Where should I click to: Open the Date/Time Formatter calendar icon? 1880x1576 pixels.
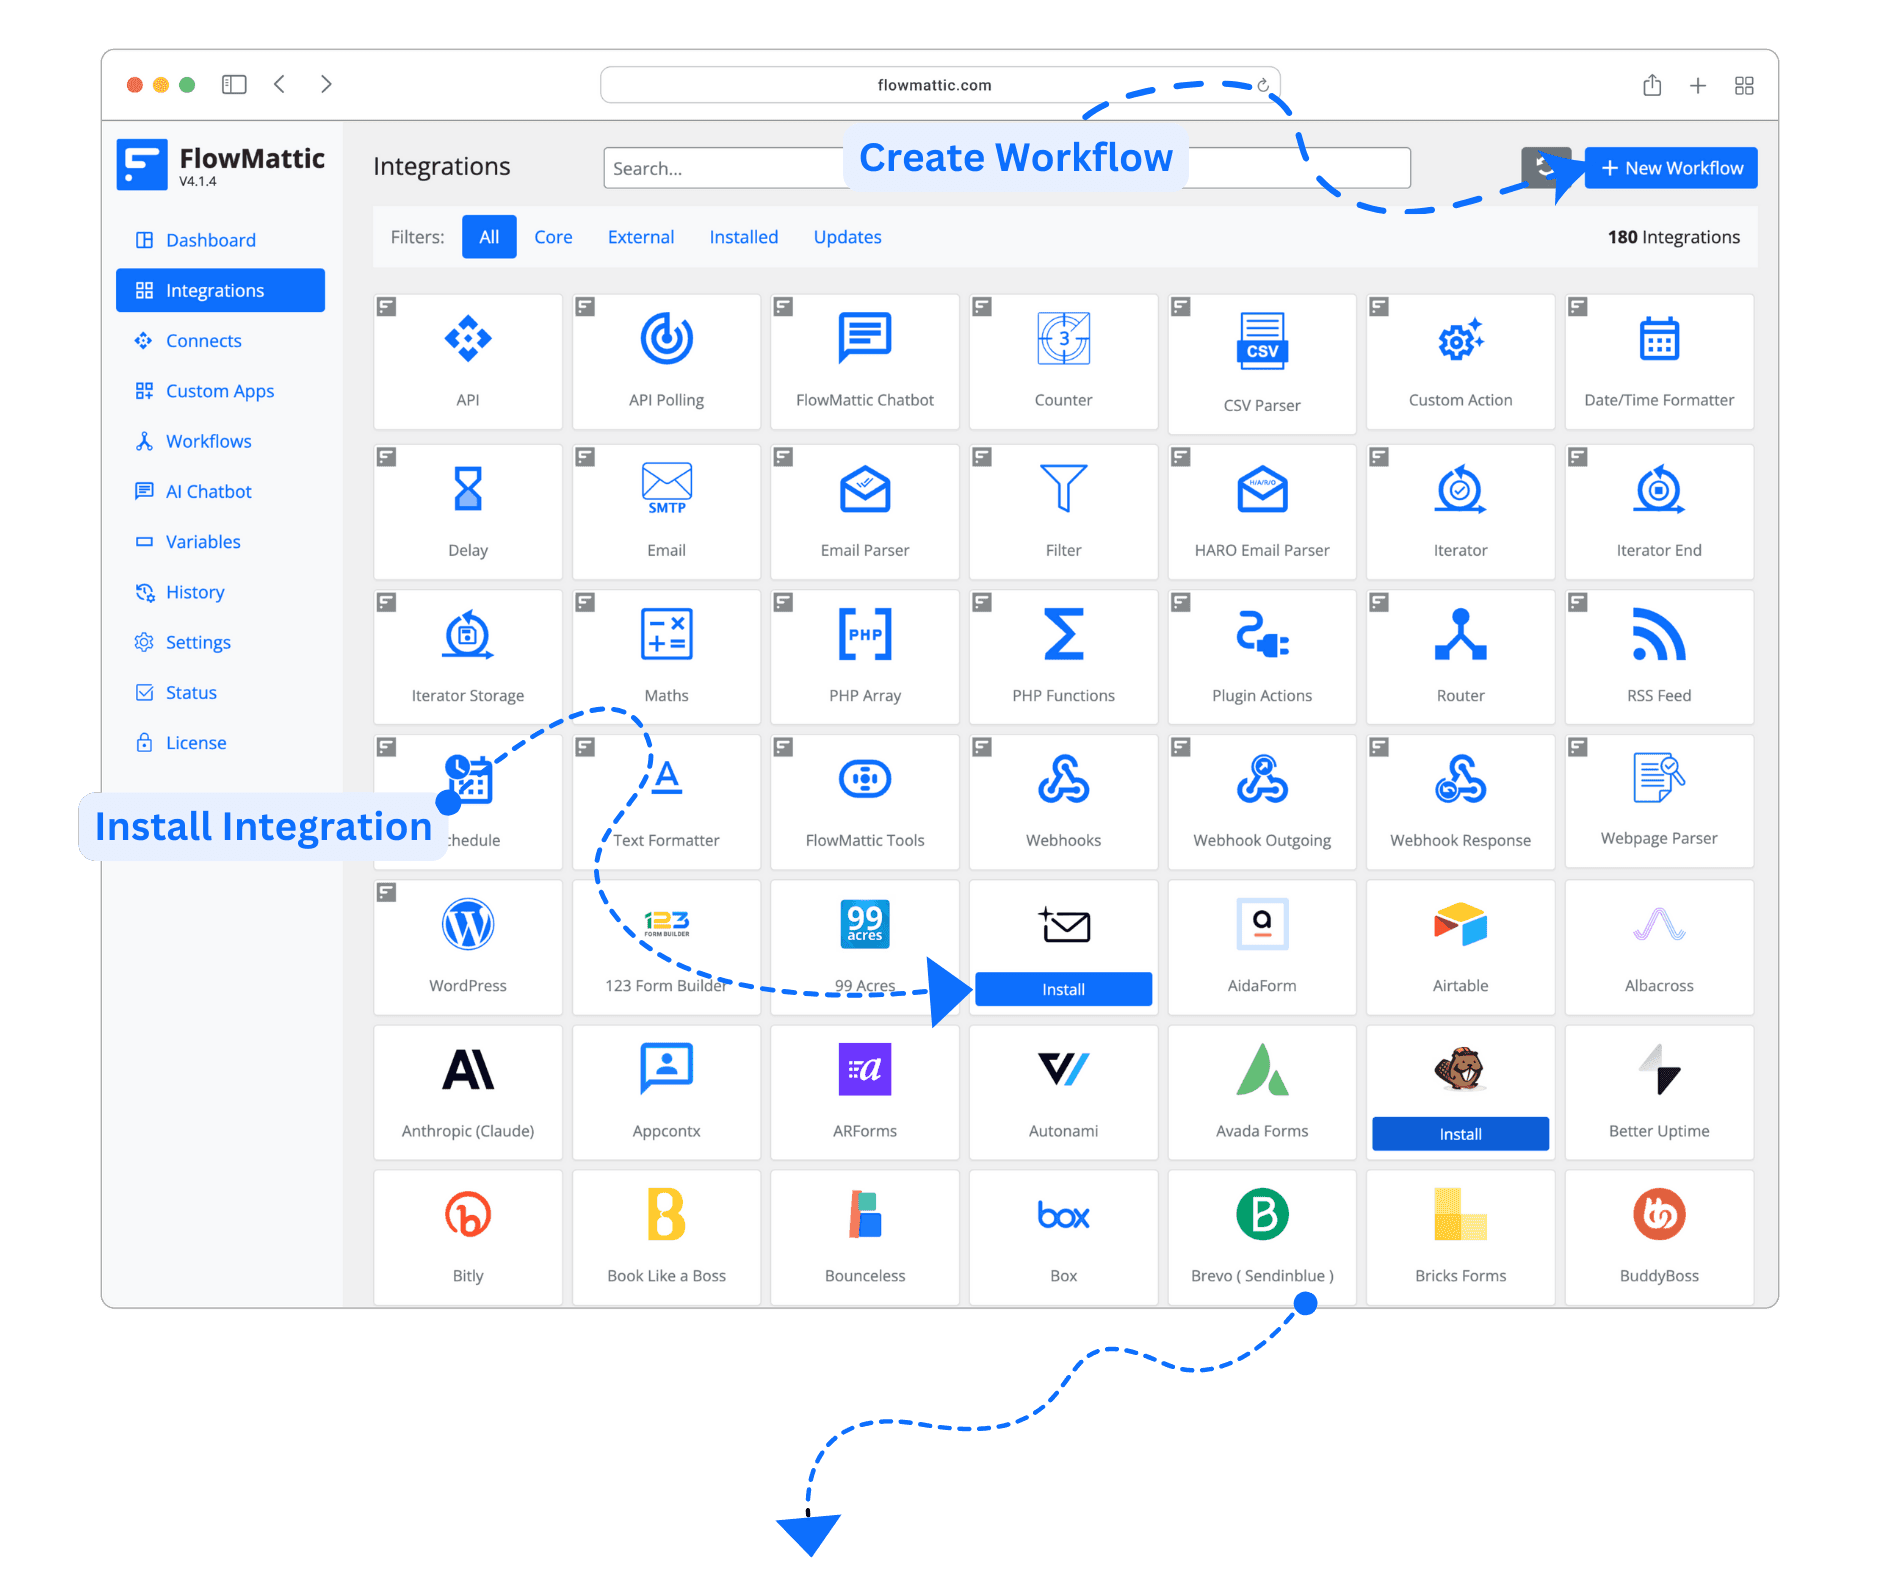click(x=1659, y=339)
